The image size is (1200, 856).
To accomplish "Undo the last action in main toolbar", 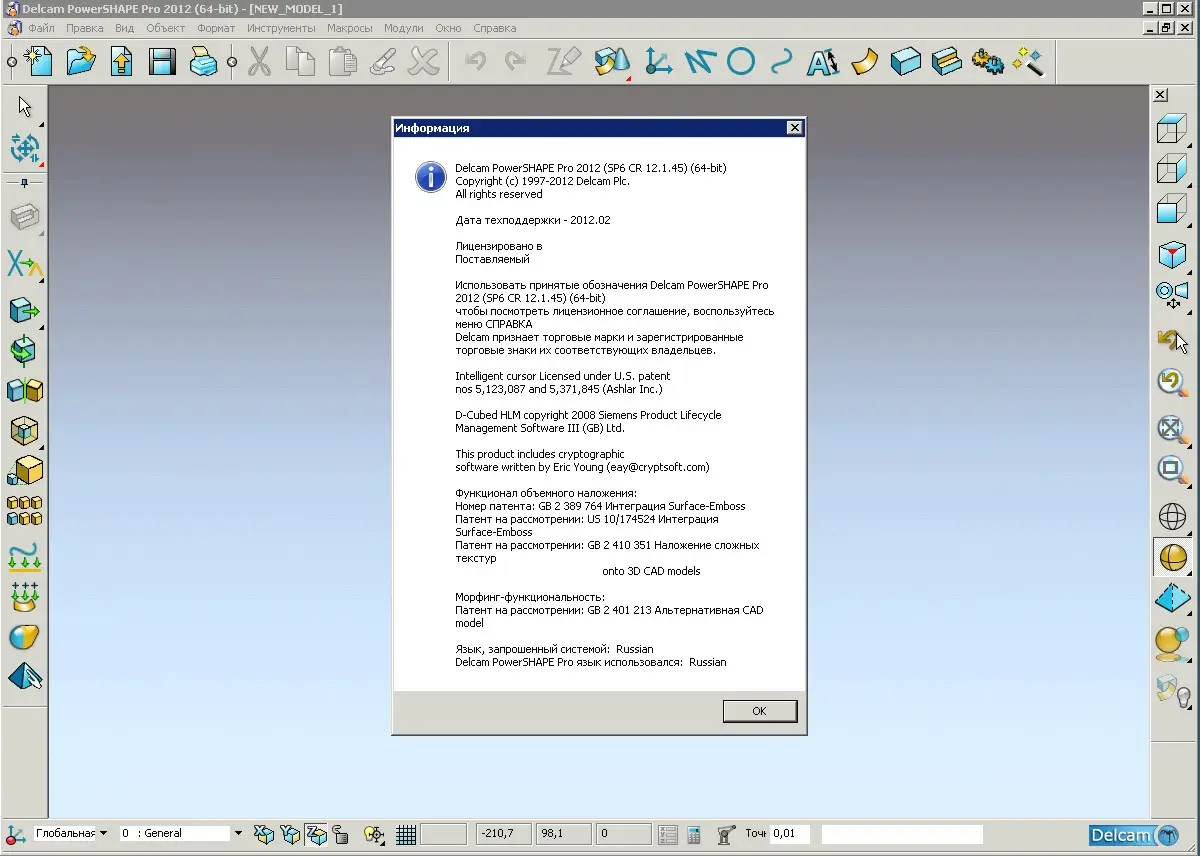I will 475,62.
